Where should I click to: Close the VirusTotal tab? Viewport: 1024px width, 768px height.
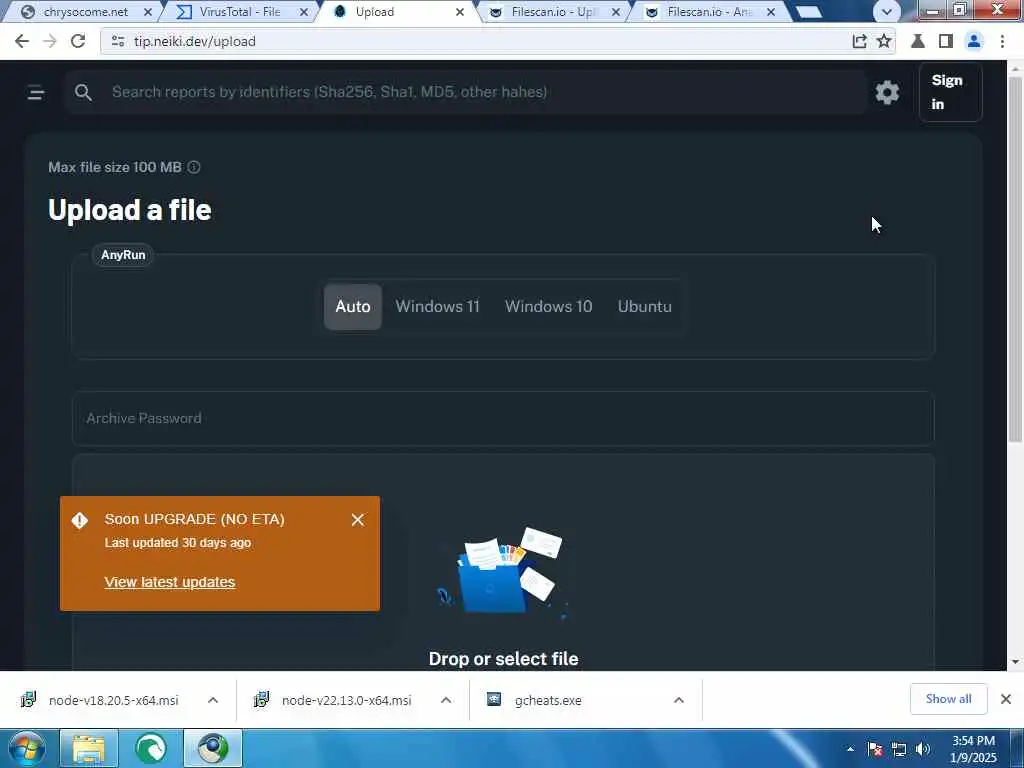click(x=304, y=12)
